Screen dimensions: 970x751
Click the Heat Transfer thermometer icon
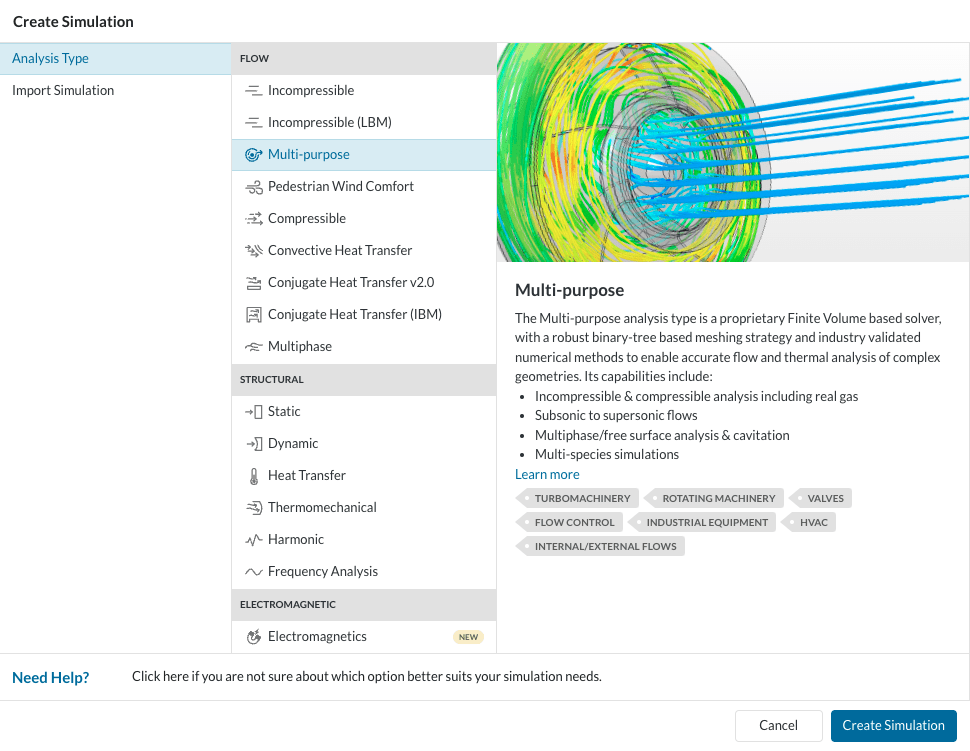tap(253, 476)
